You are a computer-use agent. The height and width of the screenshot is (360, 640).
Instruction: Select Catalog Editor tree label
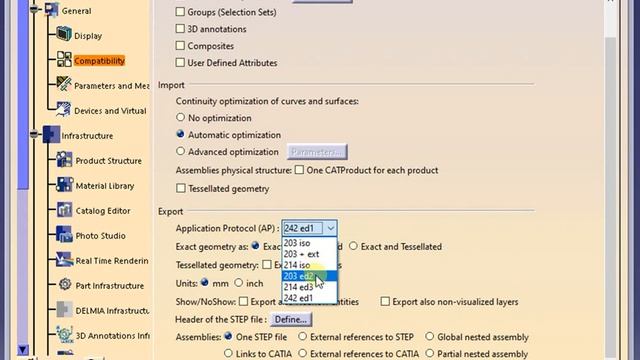(x=103, y=211)
